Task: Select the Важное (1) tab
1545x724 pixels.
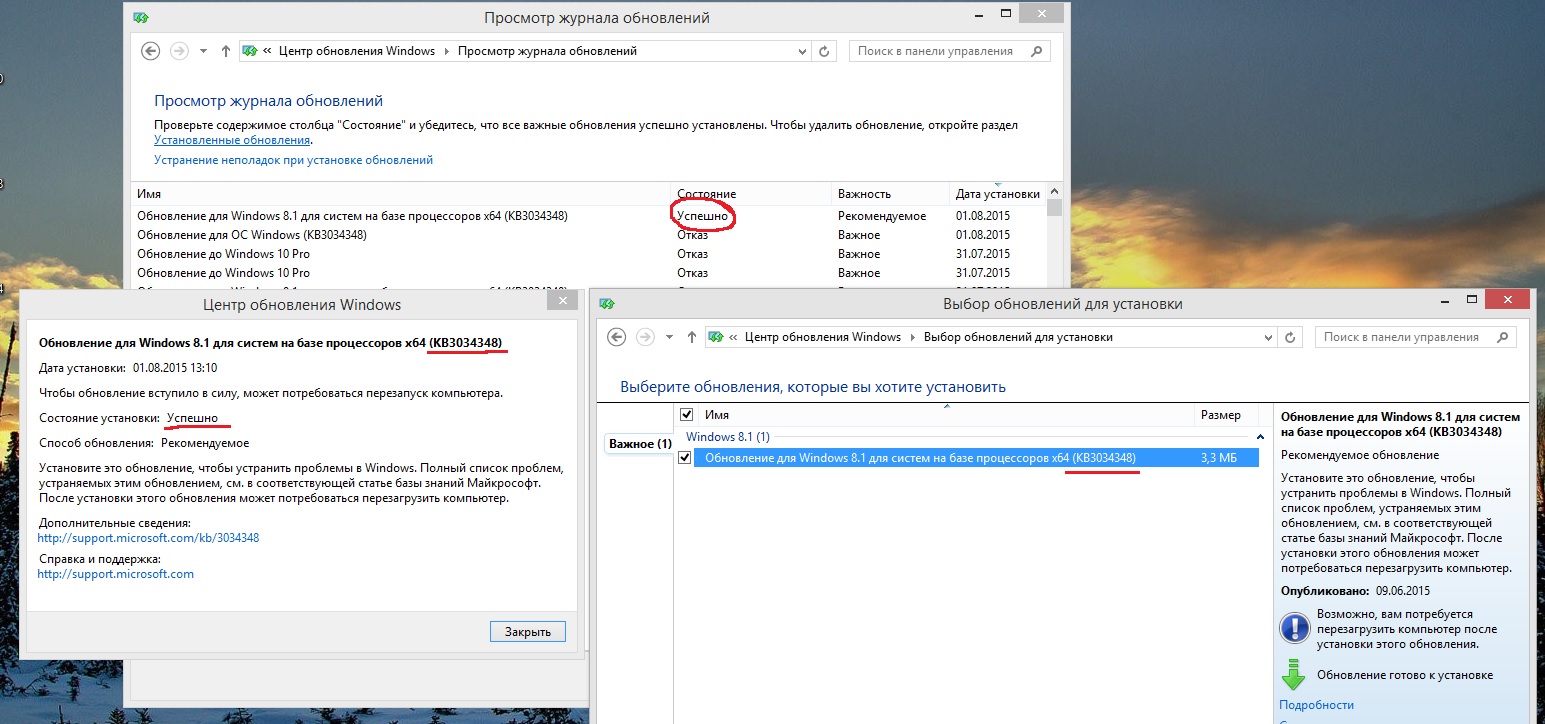Action: click(639, 443)
